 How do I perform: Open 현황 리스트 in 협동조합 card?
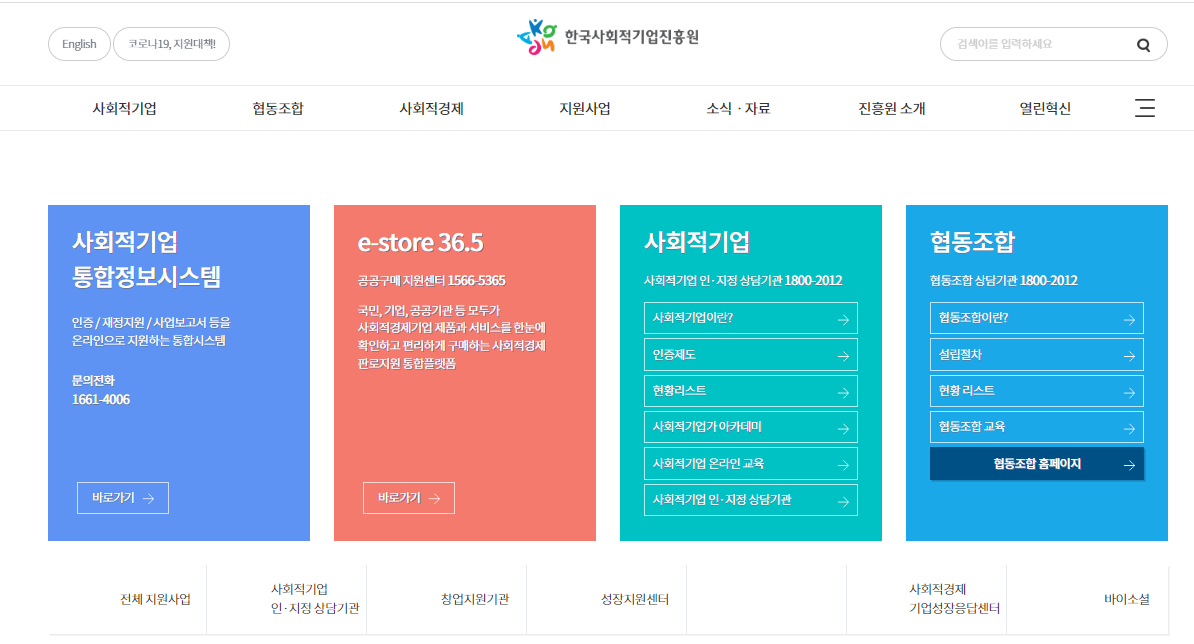pyautogui.click(x=1036, y=391)
